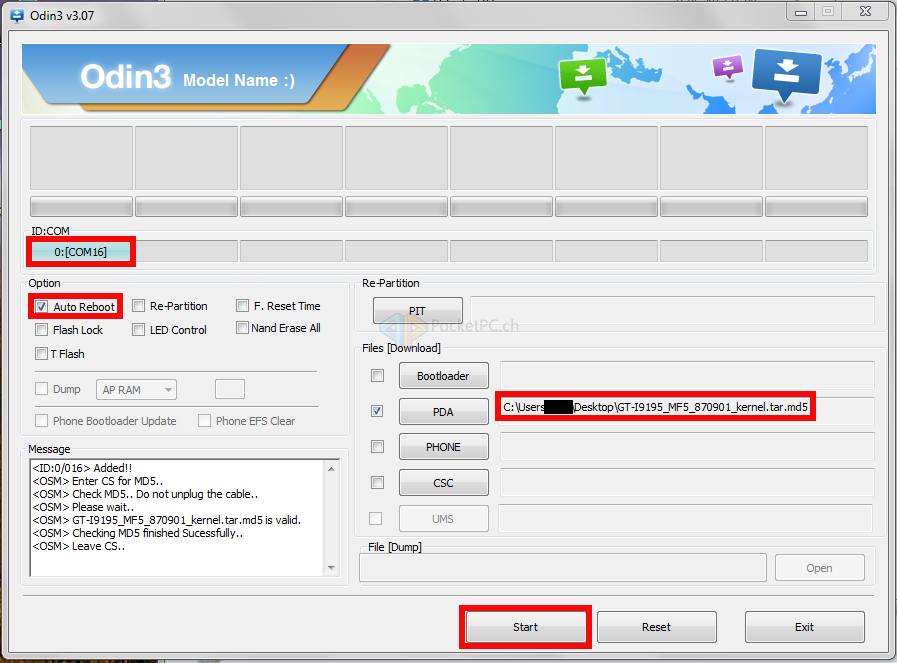Click the 'Checking MD5 finished Sucessfully..' line
The width and height of the screenshot is (897, 663).
click(x=138, y=533)
